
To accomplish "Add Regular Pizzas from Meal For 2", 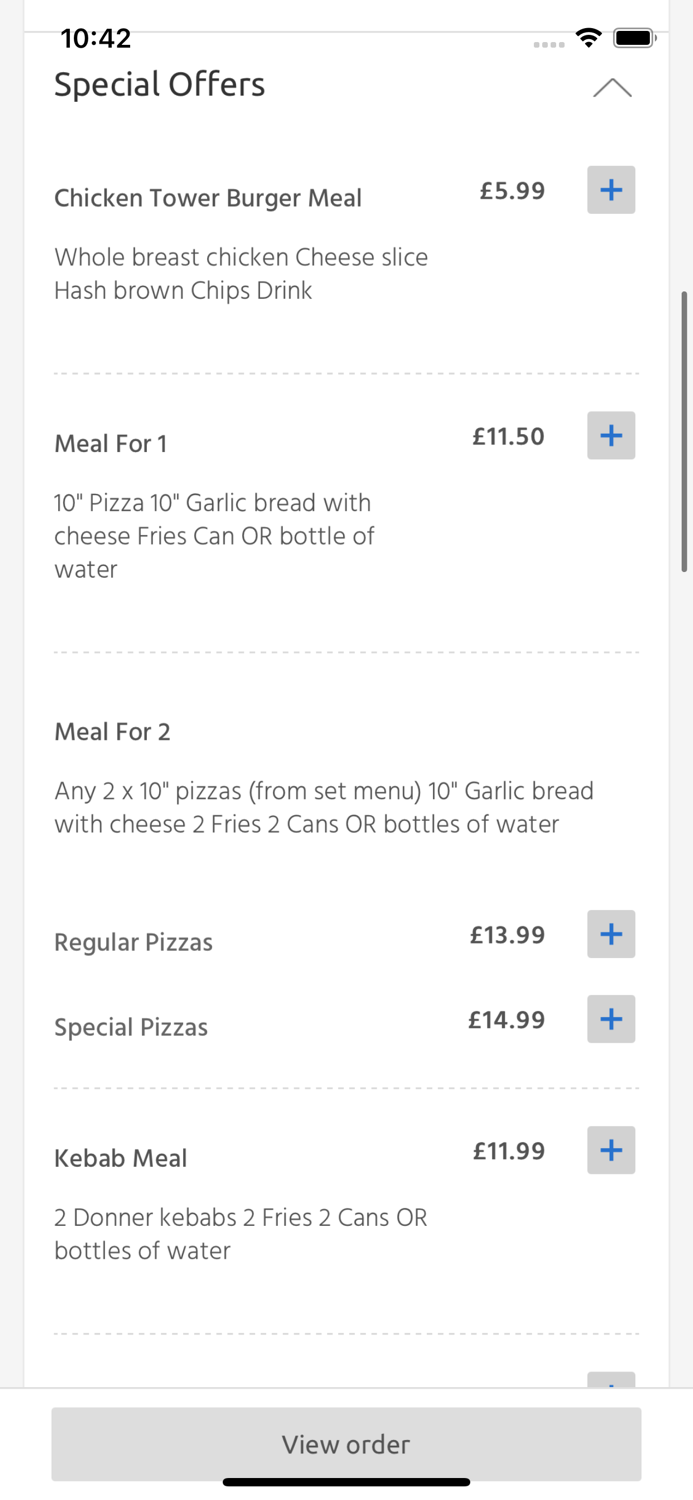I will [611, 934].
